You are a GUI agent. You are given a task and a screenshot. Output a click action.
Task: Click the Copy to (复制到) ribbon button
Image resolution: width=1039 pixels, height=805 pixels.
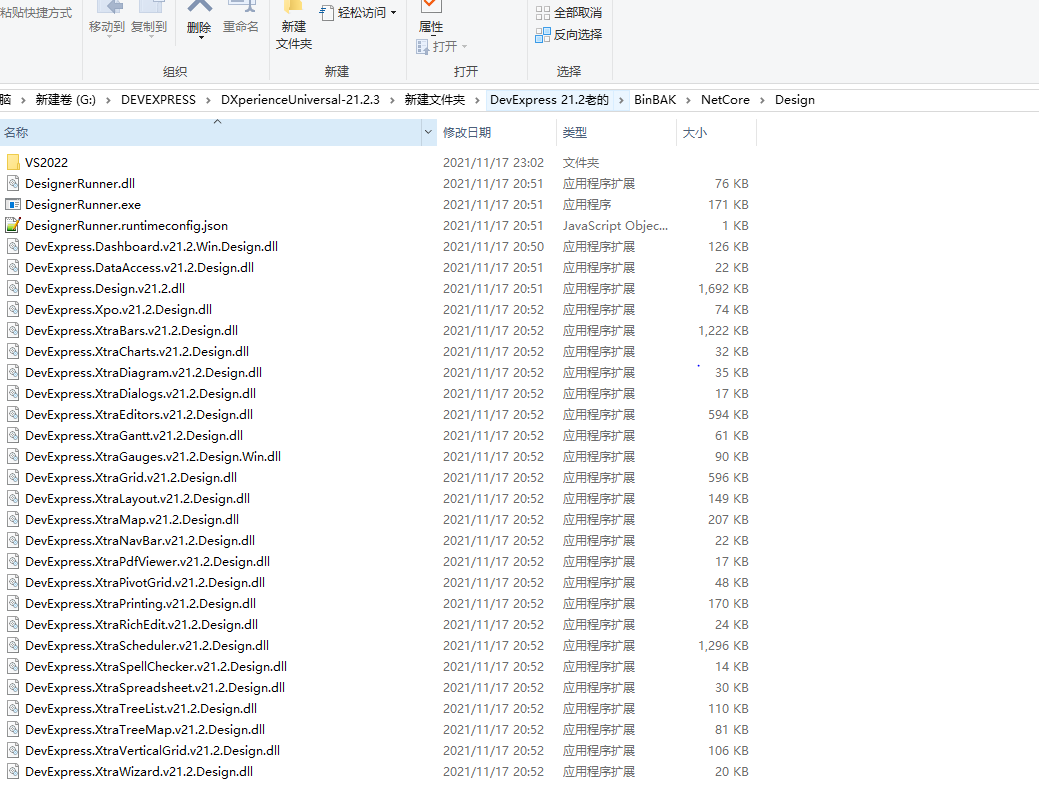[x=149, y=18]
